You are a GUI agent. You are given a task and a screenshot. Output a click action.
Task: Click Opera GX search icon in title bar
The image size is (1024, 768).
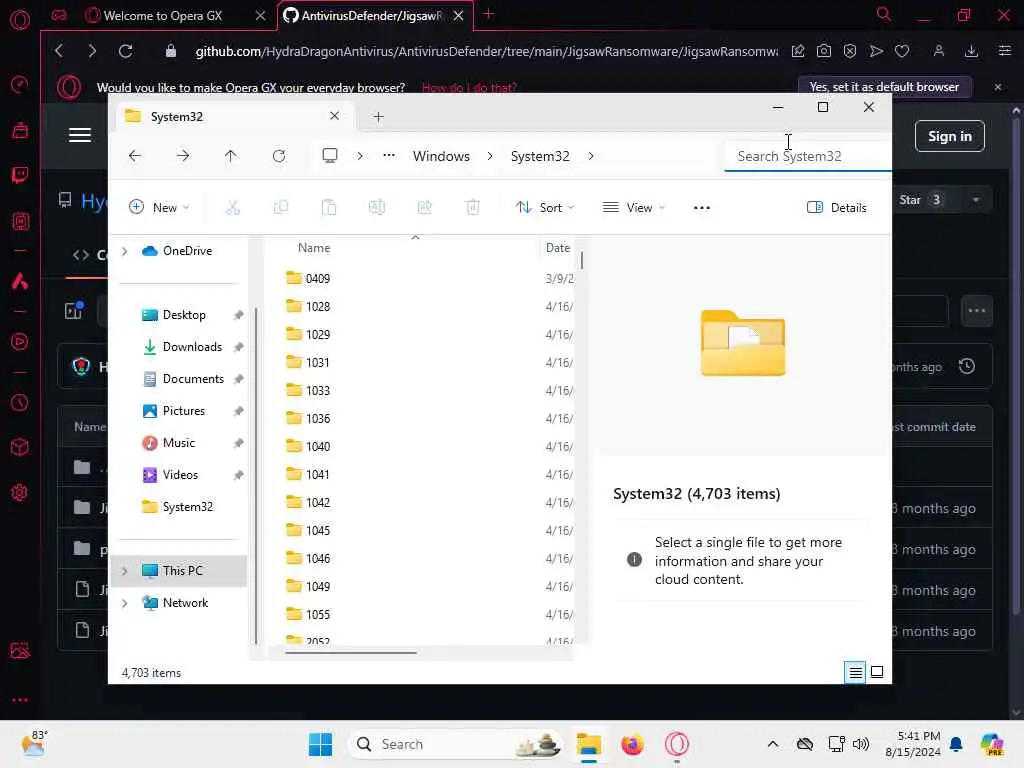(884, 14)
